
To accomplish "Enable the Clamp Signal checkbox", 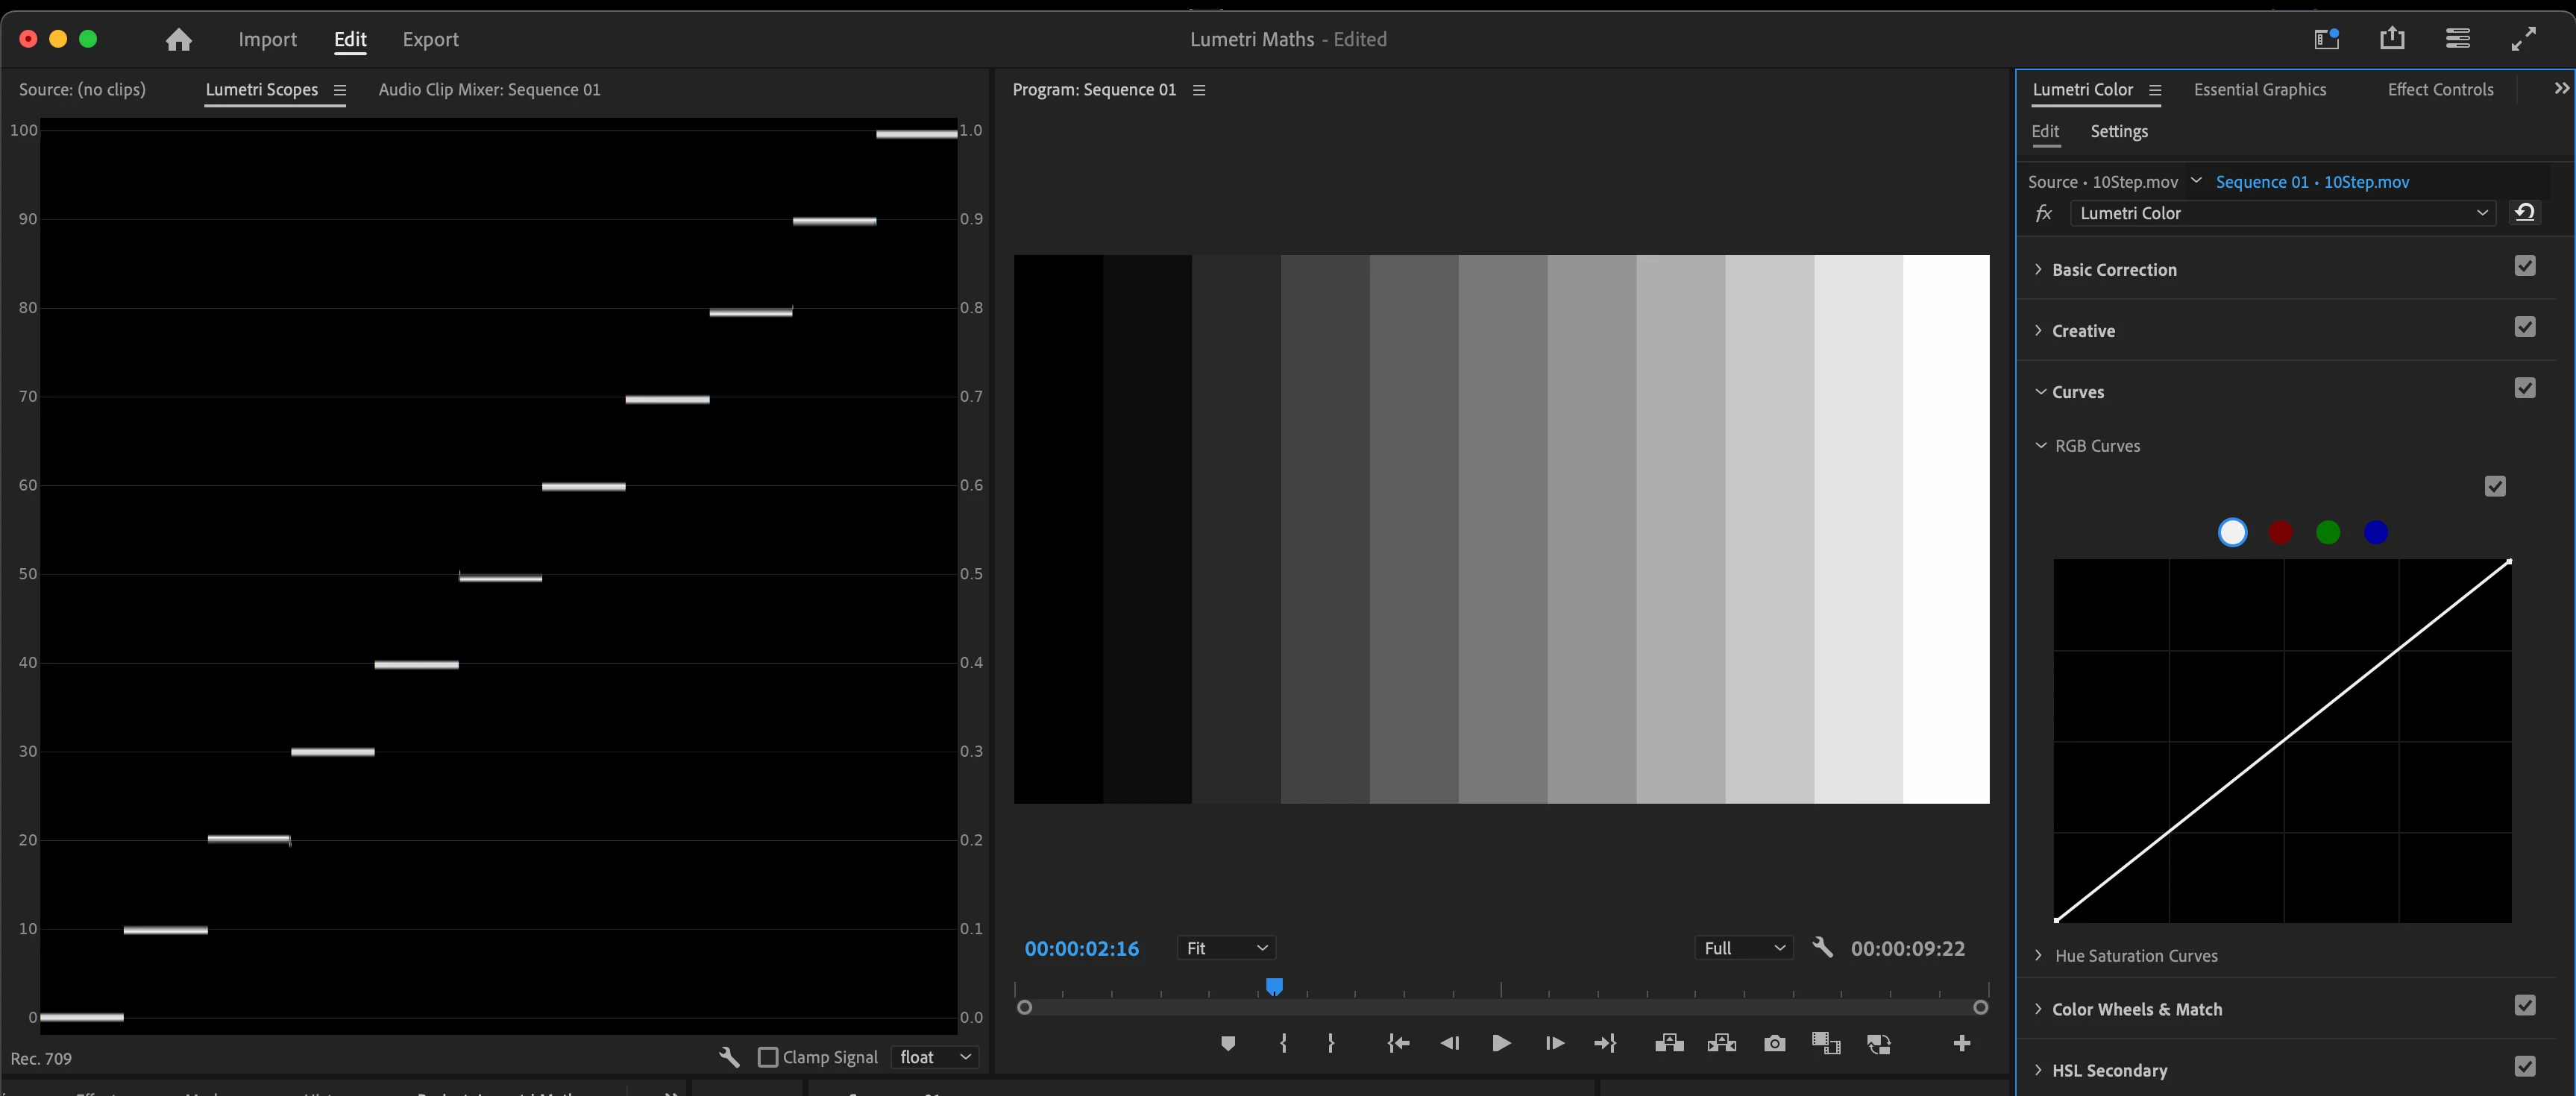I will point(768,1057).
